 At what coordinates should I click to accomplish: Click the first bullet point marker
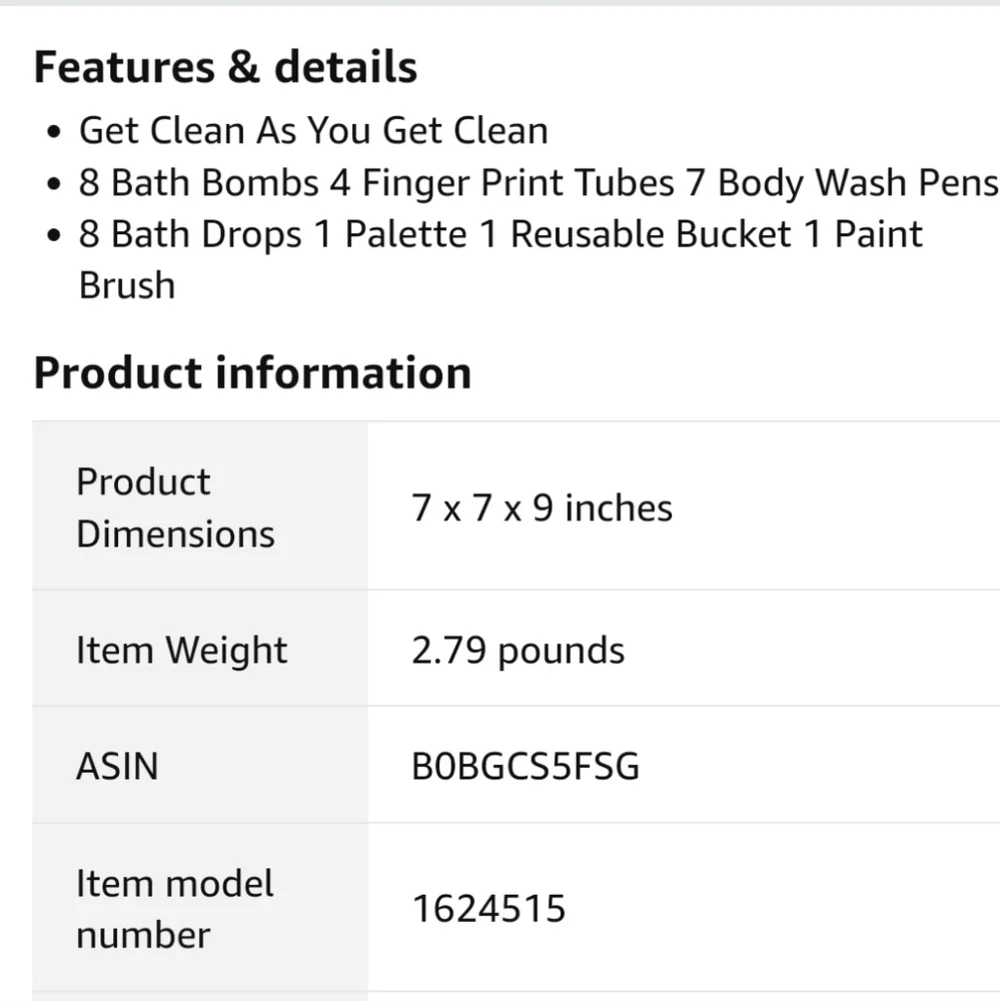pyautogui.click(x=54, y=132)
